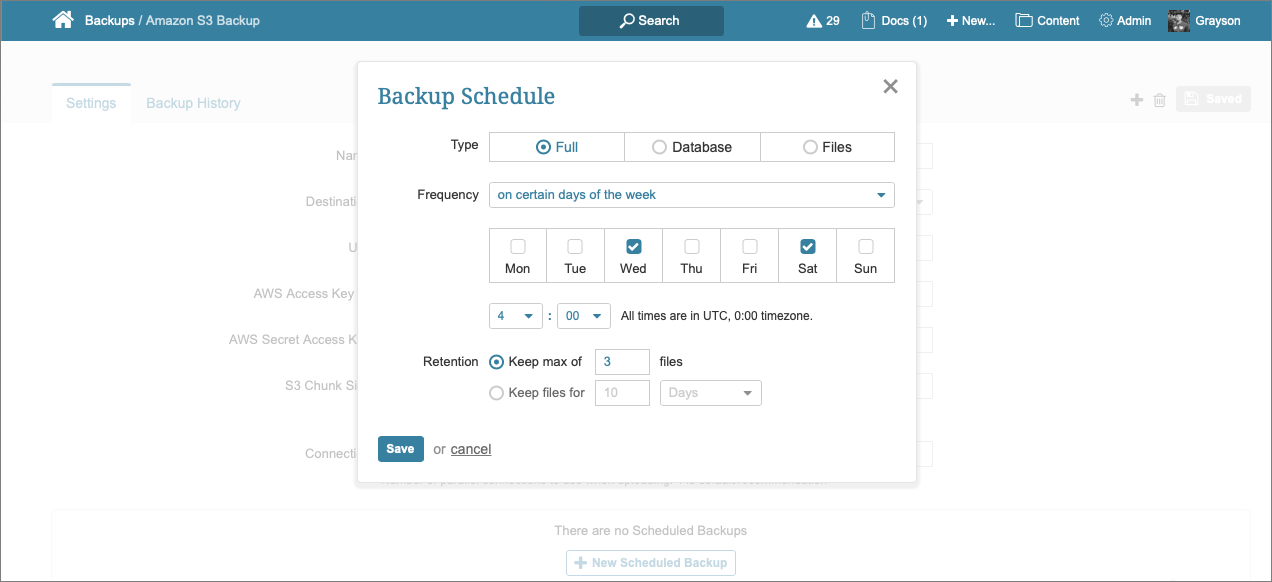Click the add plus icon near Saved
The image size is (1272, 582).
[x=1137, y=100]
